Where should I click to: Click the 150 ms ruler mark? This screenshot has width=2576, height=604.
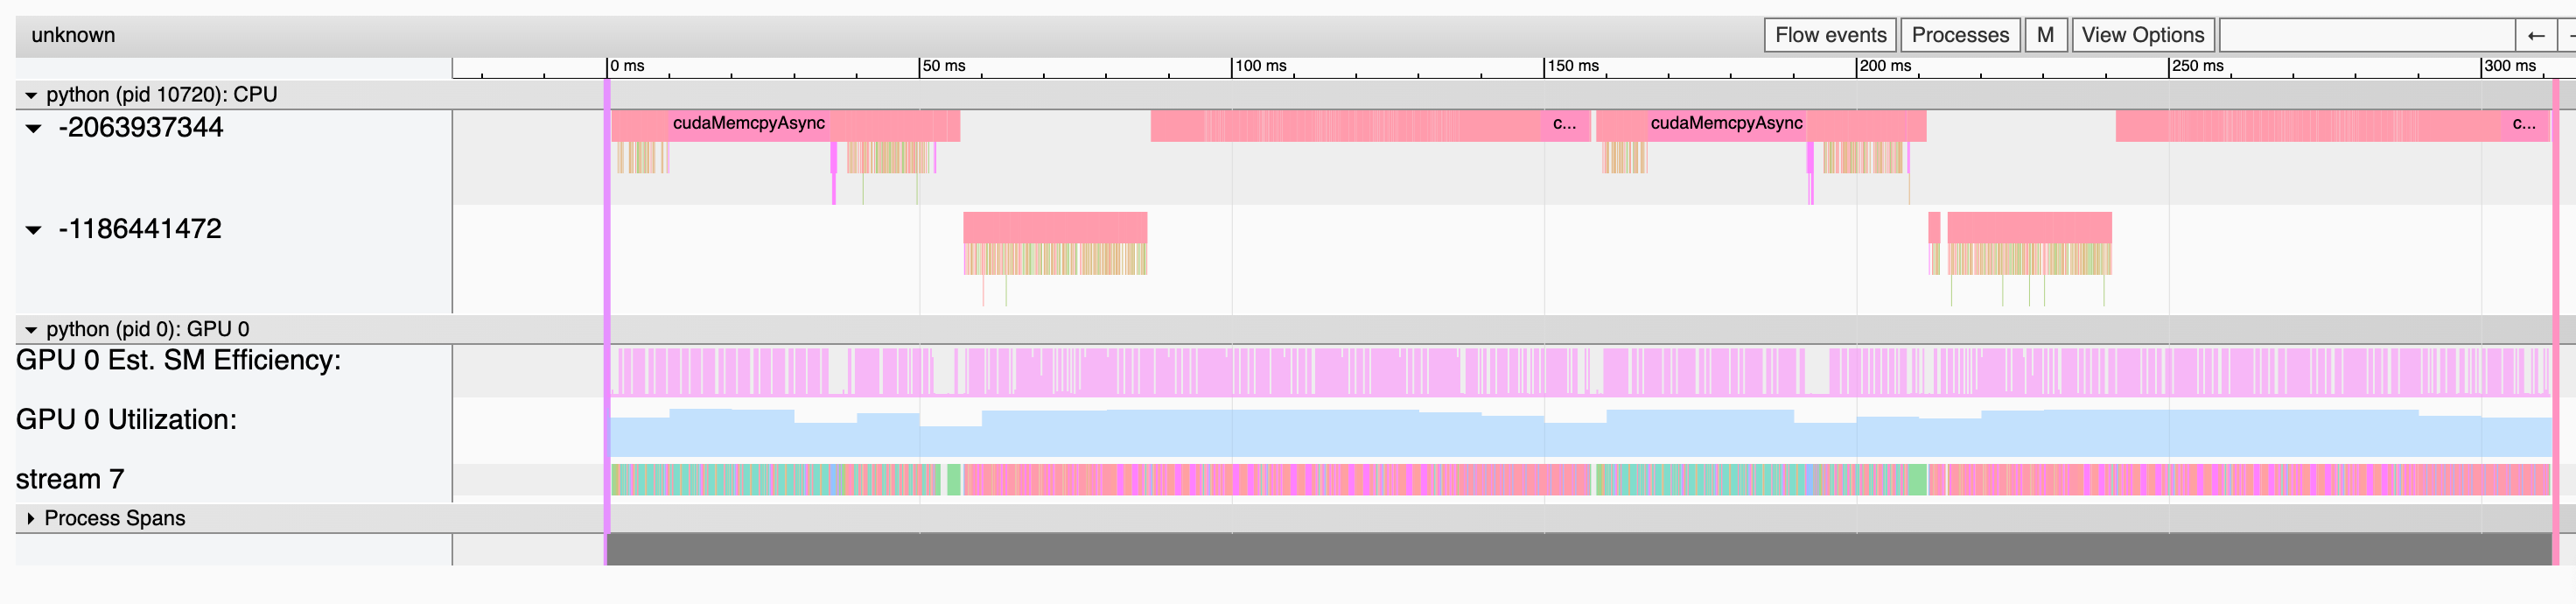point(1573,66)
